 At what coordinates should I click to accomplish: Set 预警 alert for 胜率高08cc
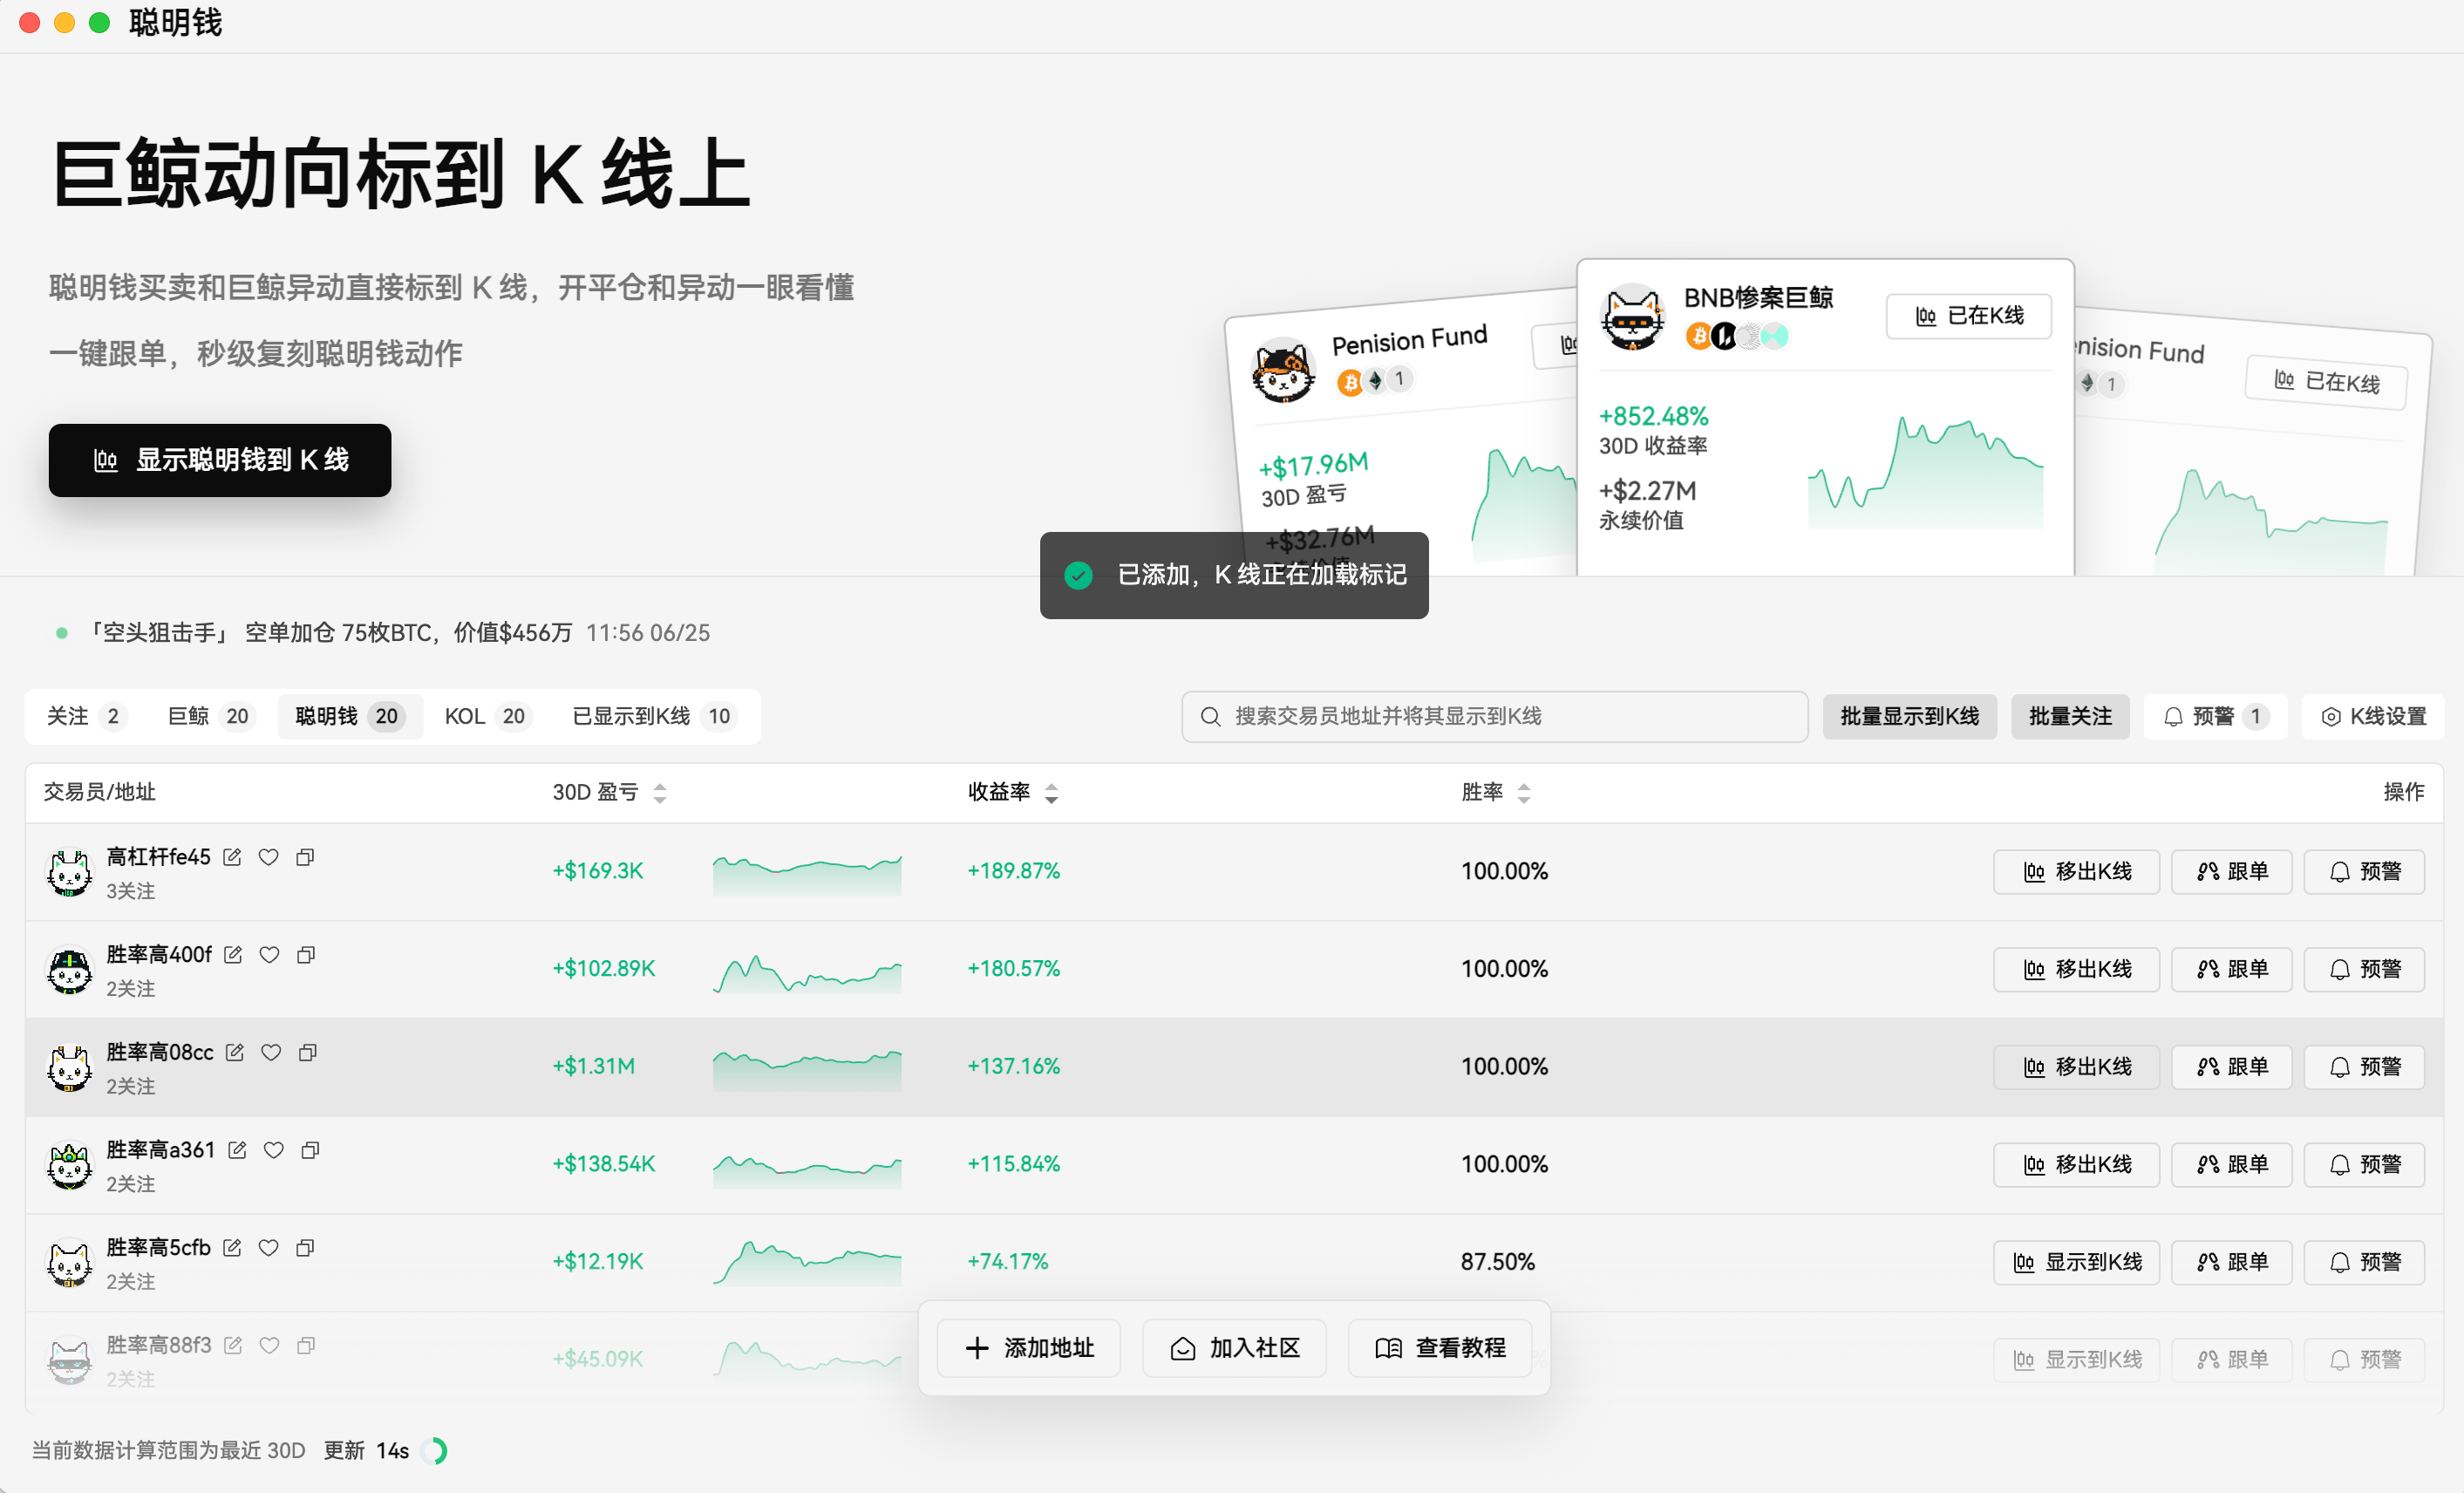[x=2364, y=1067]
